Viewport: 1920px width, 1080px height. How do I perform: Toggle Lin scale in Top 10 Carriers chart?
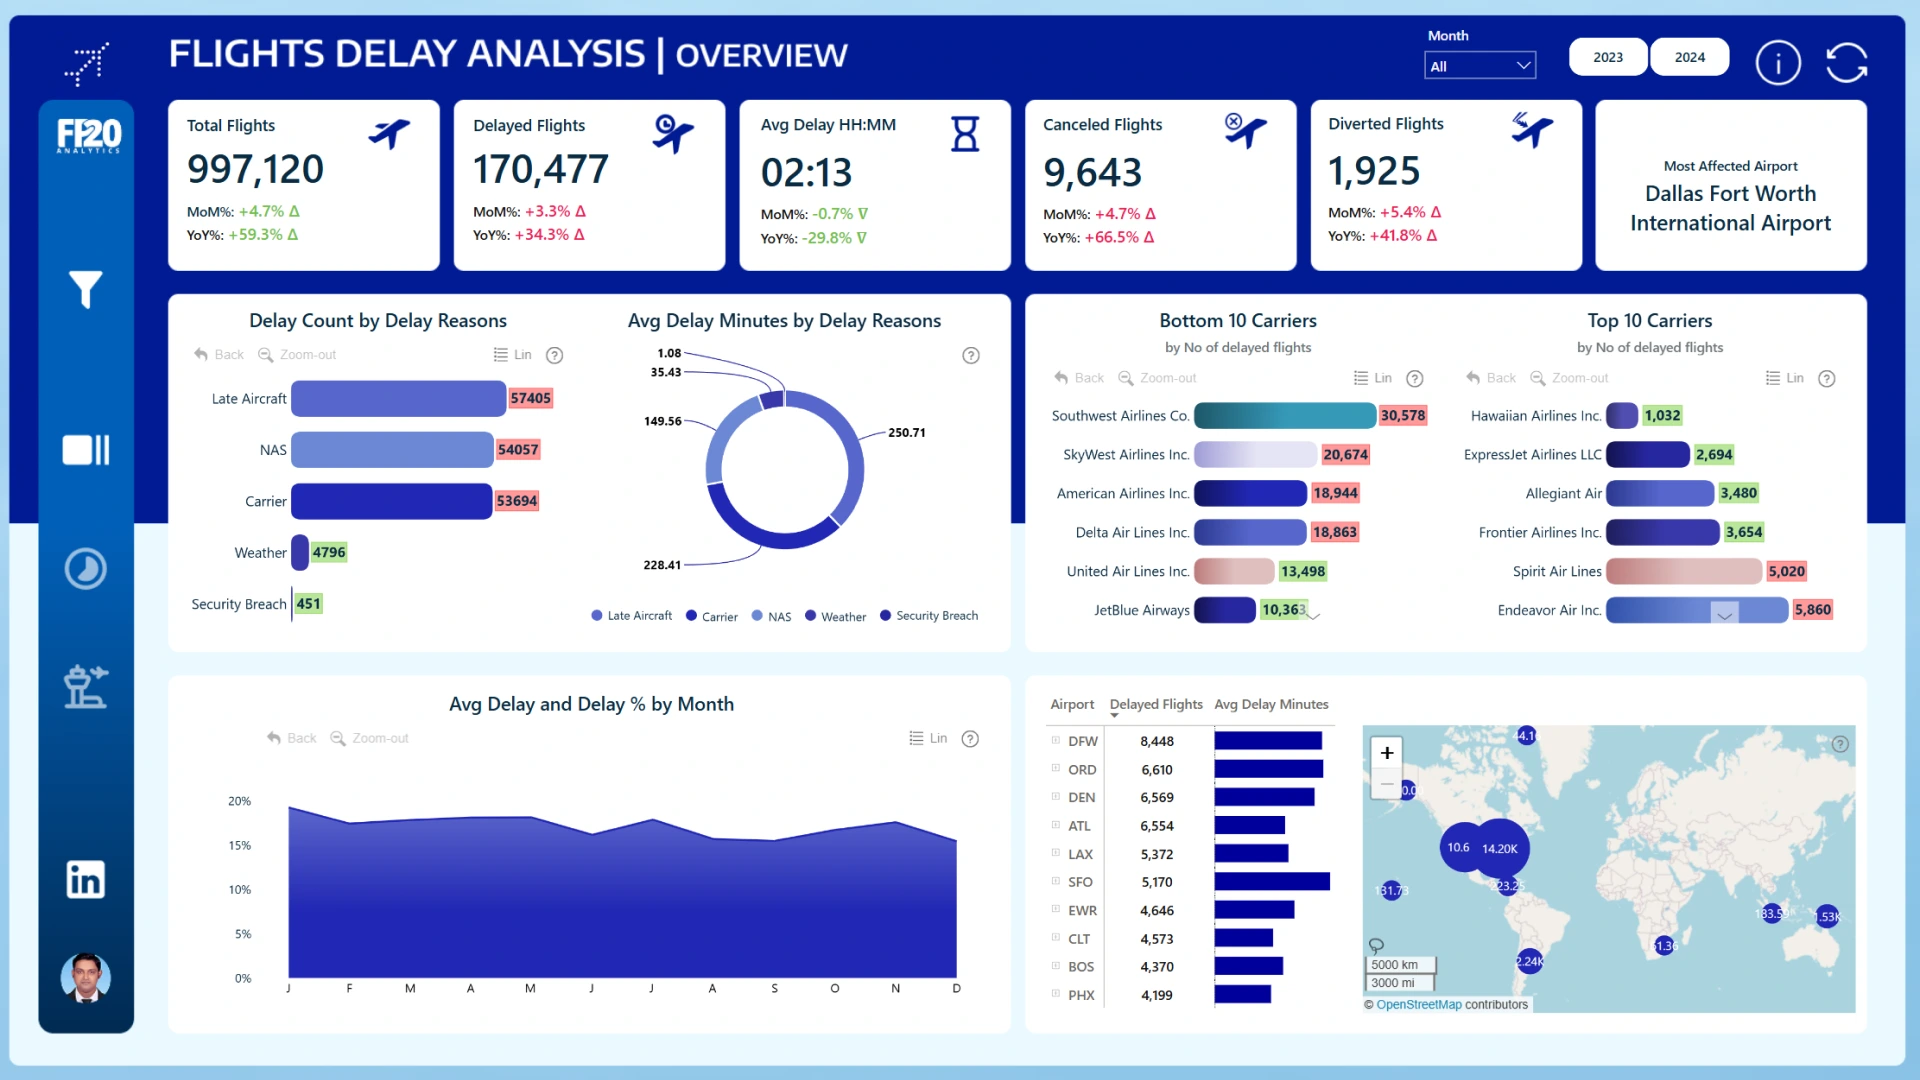1785,378
